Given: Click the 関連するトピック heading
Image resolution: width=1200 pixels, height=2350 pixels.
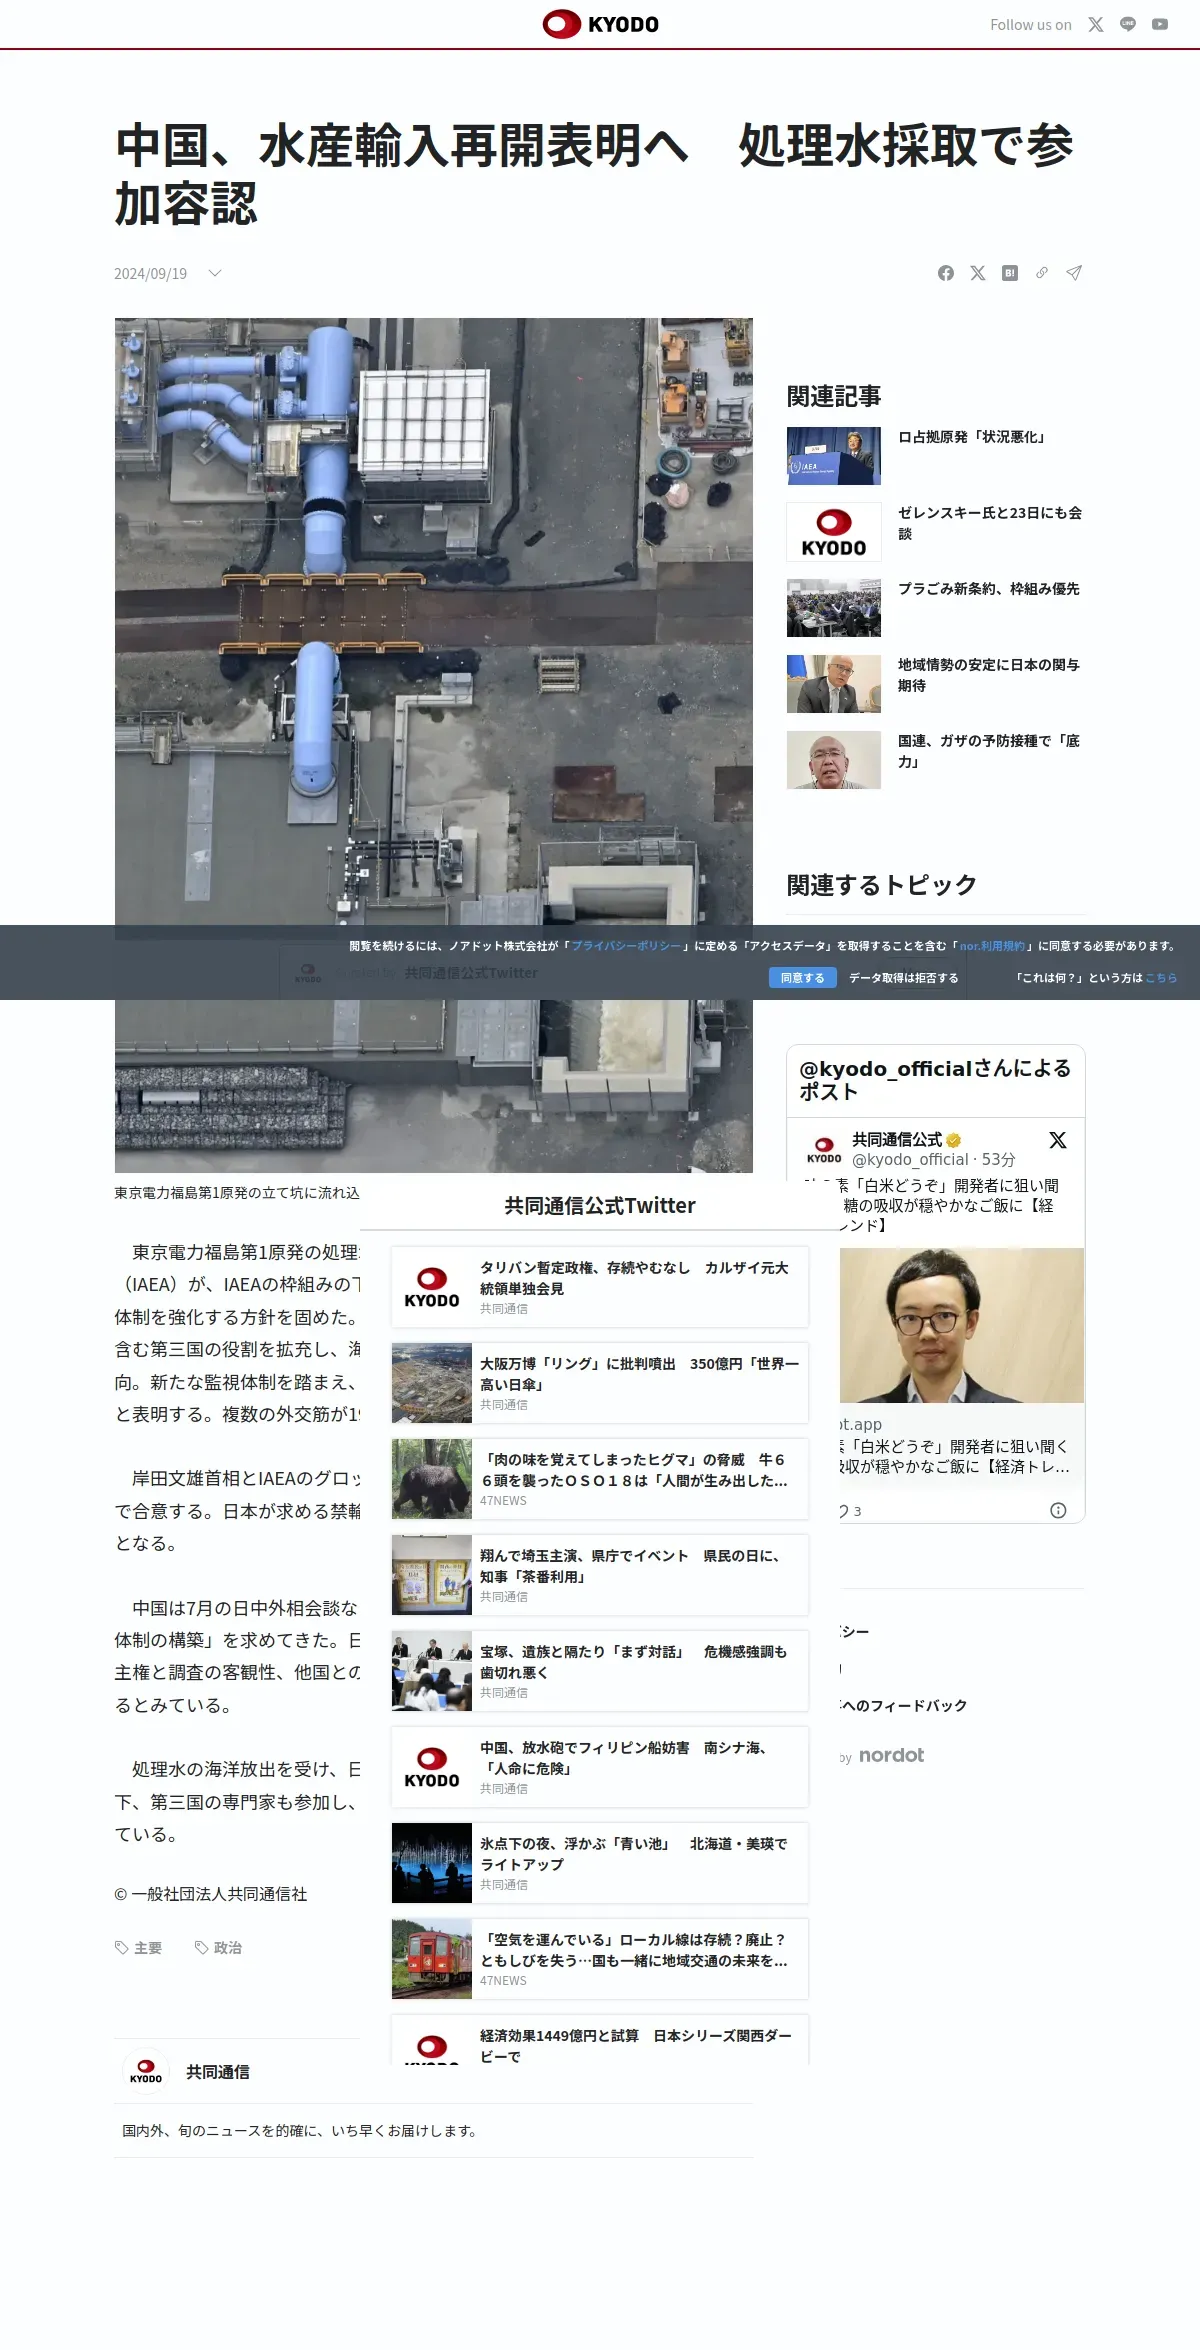Looking at the screenshot, I should click(882, 885).
